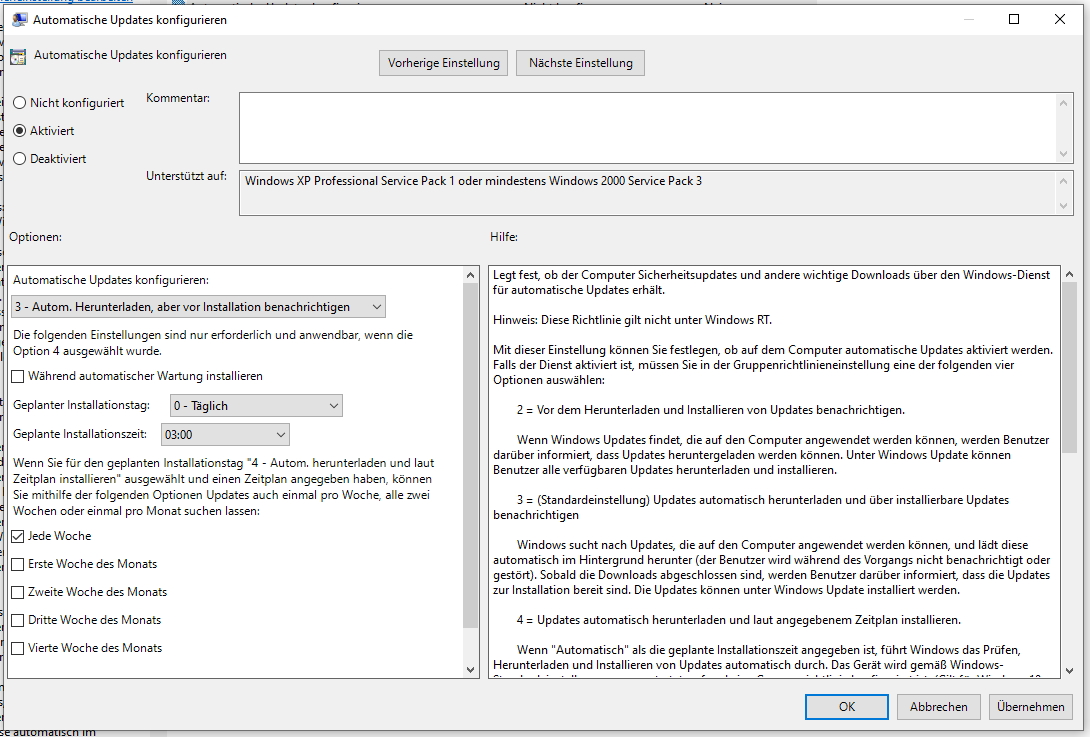Screen dimensions: 1090x737
Task: Click the Hilfe label
Action: point(504,237)
